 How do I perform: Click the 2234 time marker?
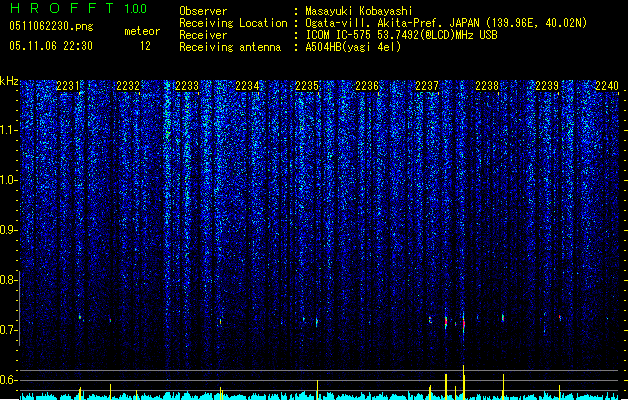click(247, 86)
